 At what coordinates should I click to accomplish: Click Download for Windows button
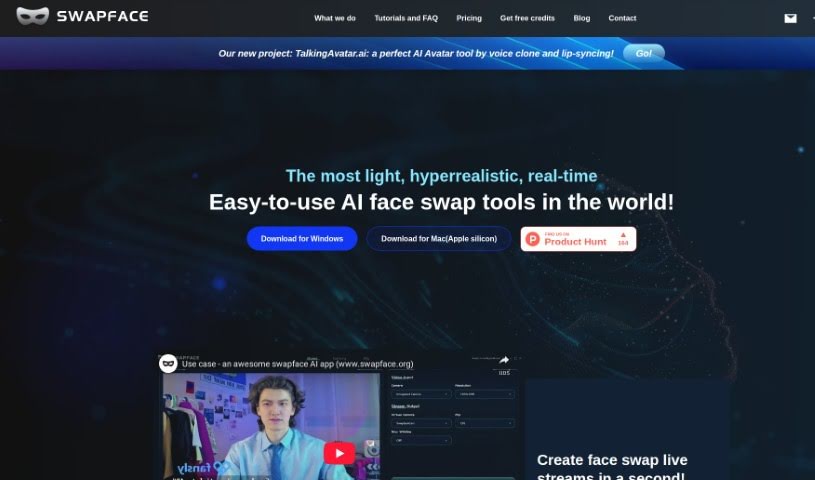302,239
